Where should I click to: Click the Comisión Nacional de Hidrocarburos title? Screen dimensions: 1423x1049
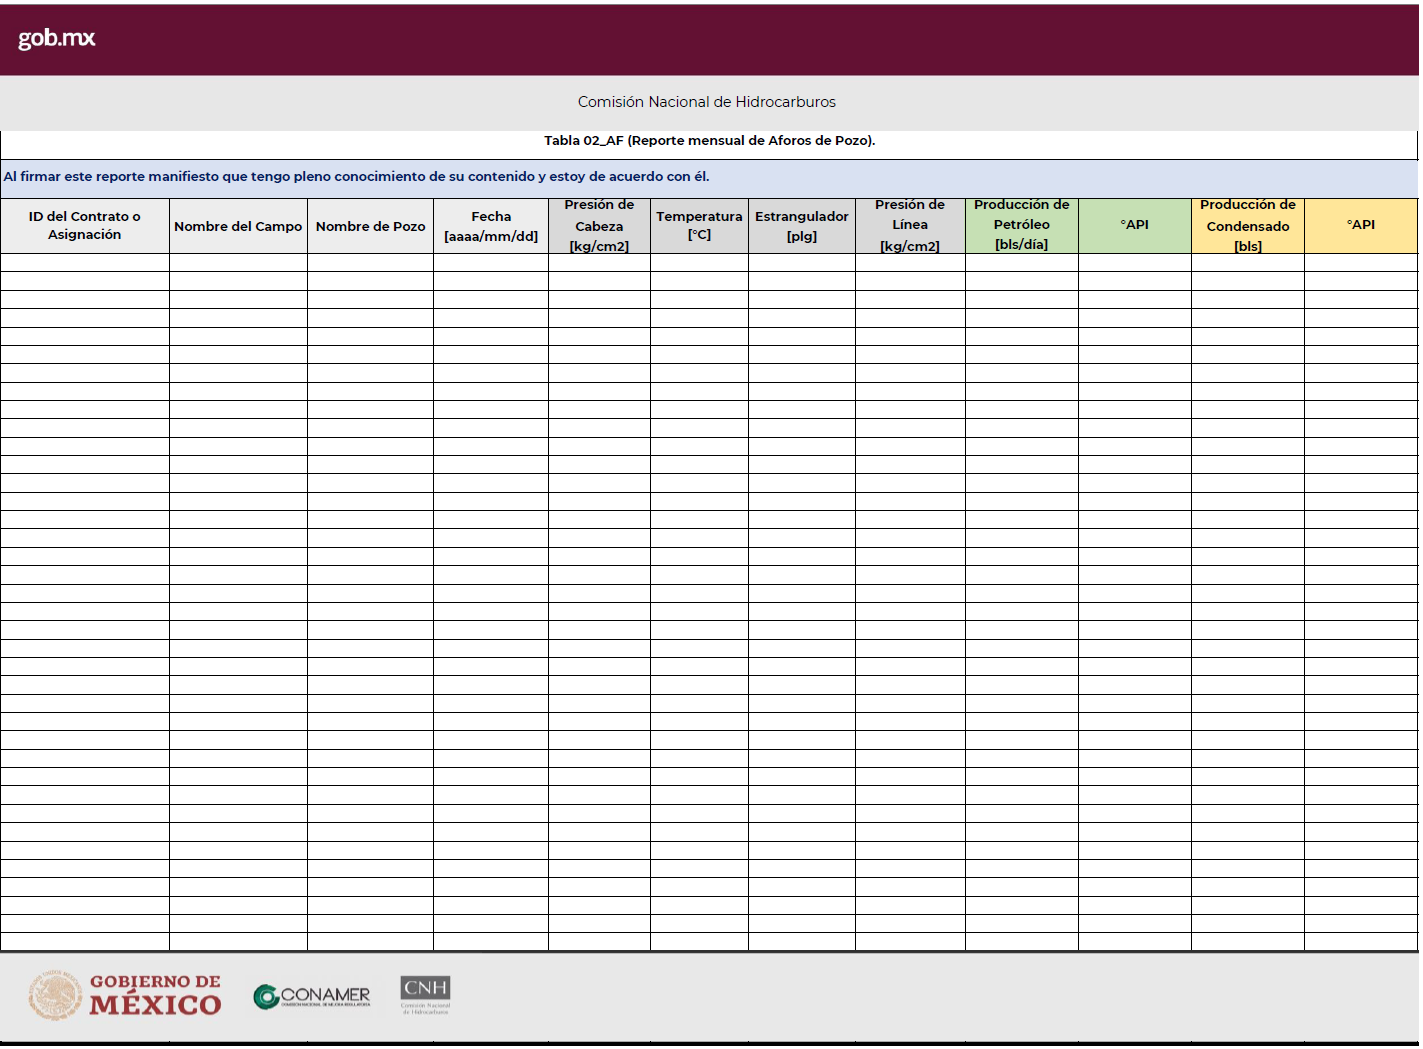pyautogui.click(x=706, y=102)
